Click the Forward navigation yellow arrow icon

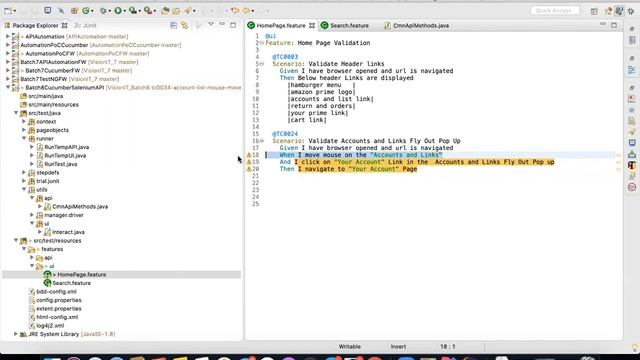(247, 11)
